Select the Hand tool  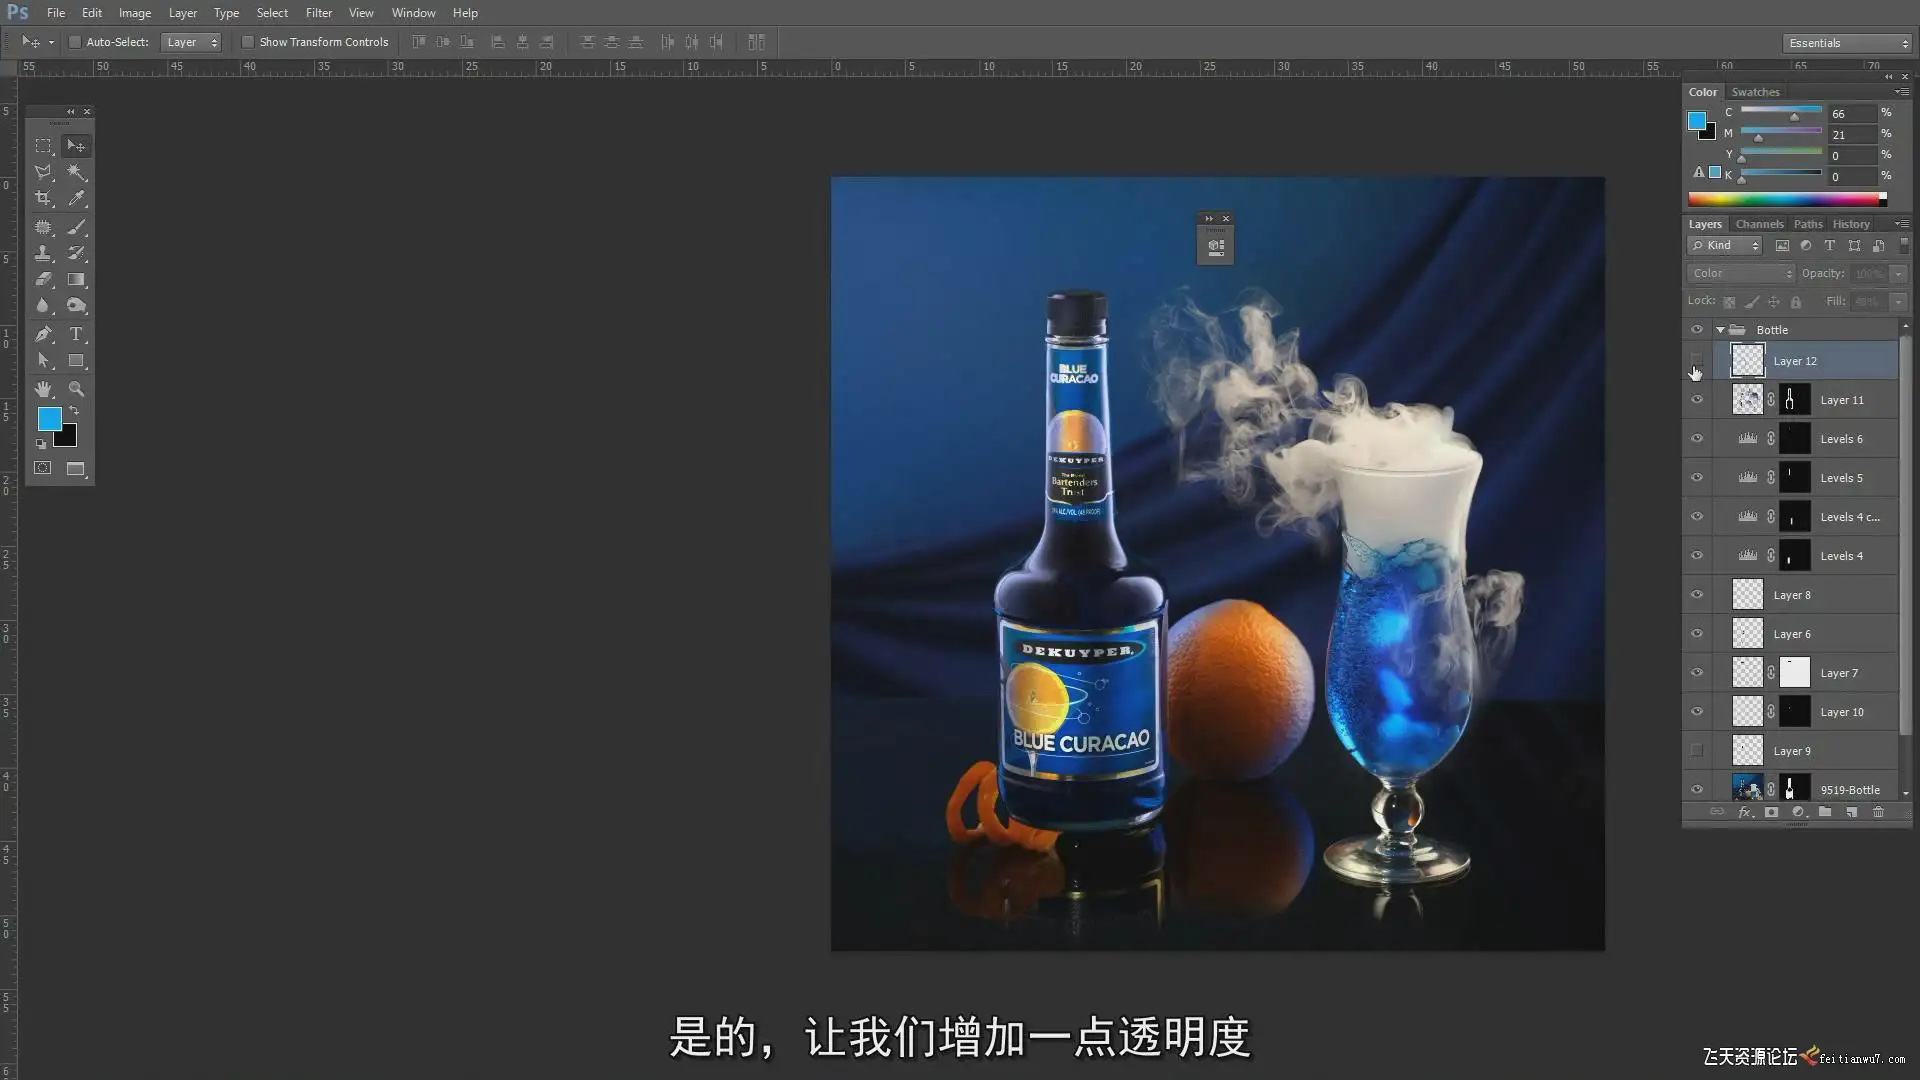tap(43, 389)
